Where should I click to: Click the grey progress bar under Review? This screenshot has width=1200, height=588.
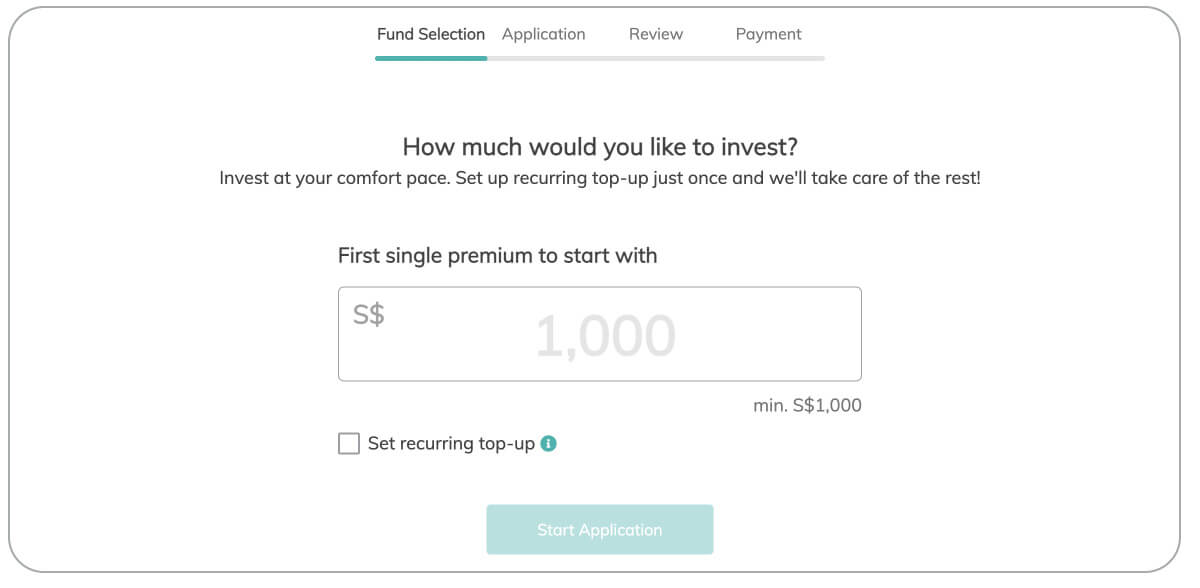coord(656,58)
